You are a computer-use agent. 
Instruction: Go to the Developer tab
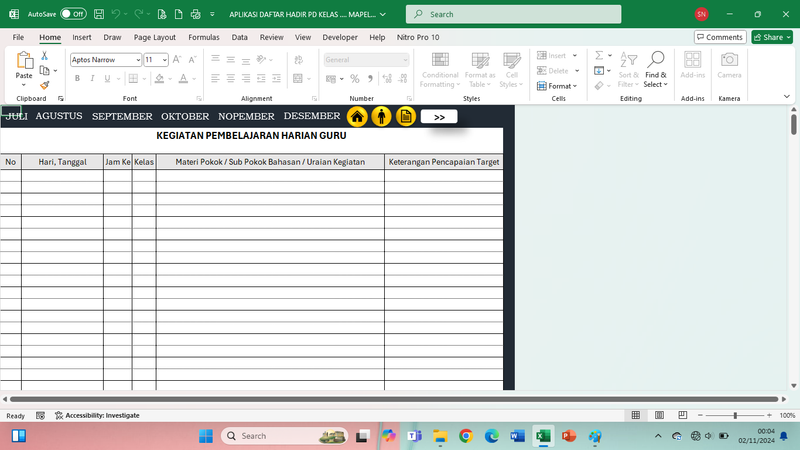tap(340, 37)
